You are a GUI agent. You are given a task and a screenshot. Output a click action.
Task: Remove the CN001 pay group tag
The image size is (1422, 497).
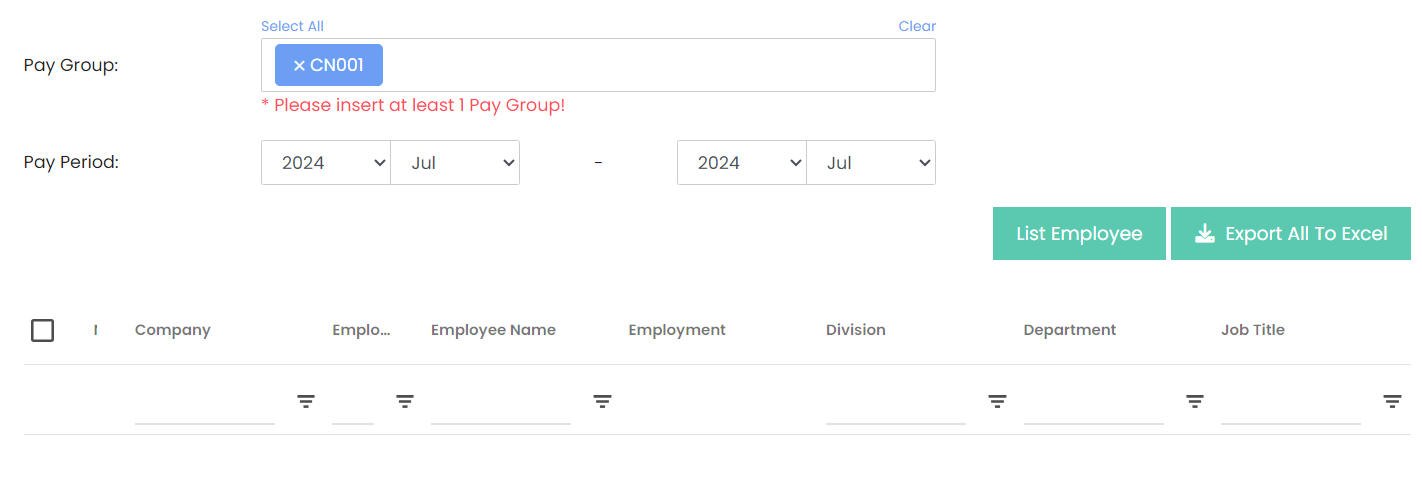coord(299,65)
